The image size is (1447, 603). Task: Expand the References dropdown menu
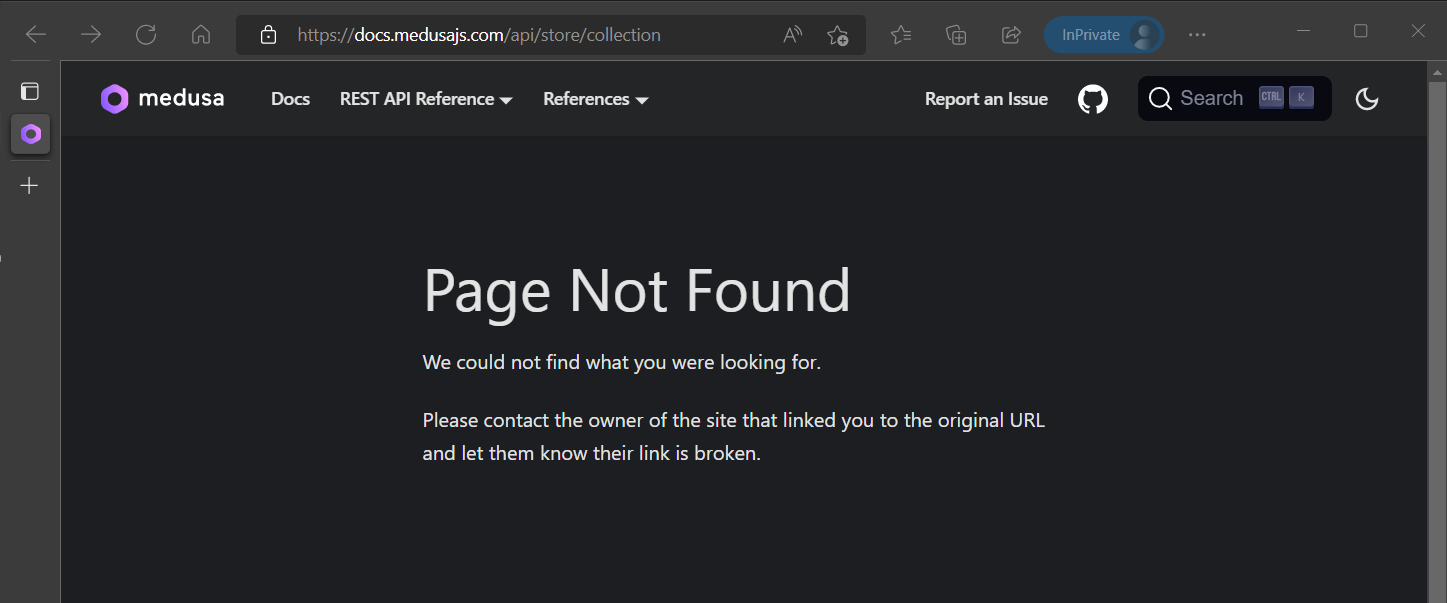click(x=596, y=99)
